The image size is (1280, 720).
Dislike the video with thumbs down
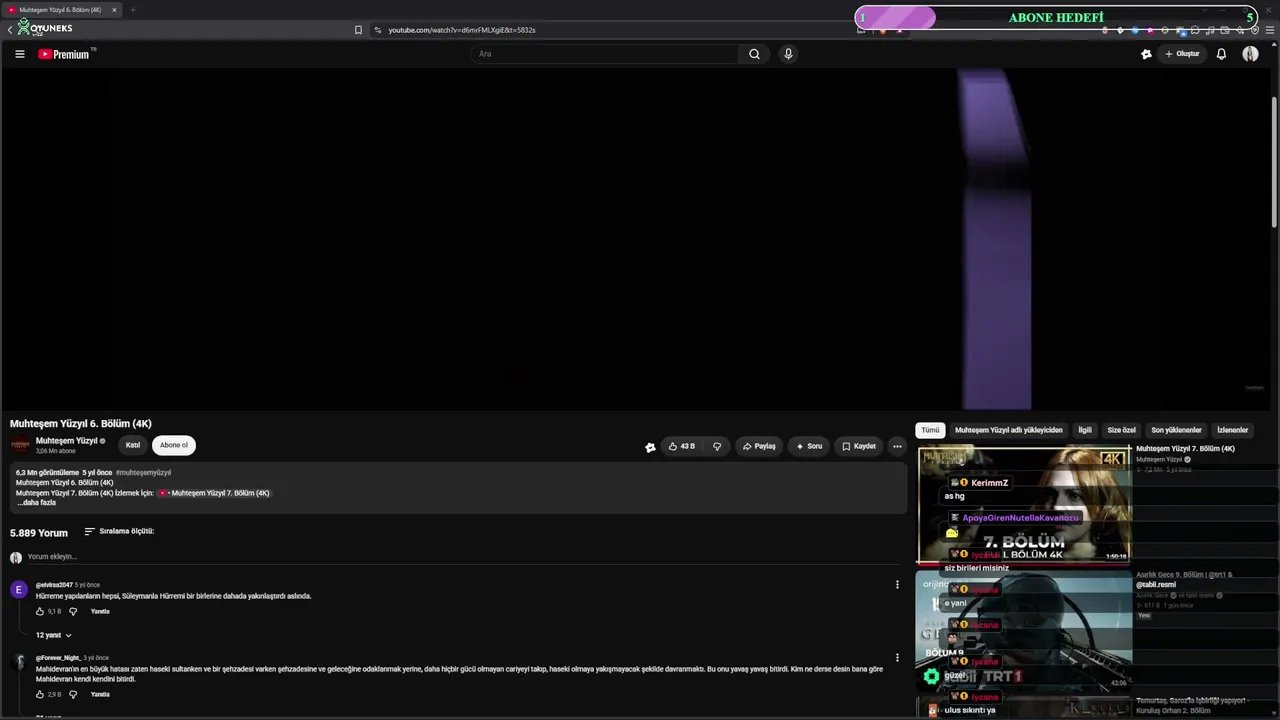(717, 446)
